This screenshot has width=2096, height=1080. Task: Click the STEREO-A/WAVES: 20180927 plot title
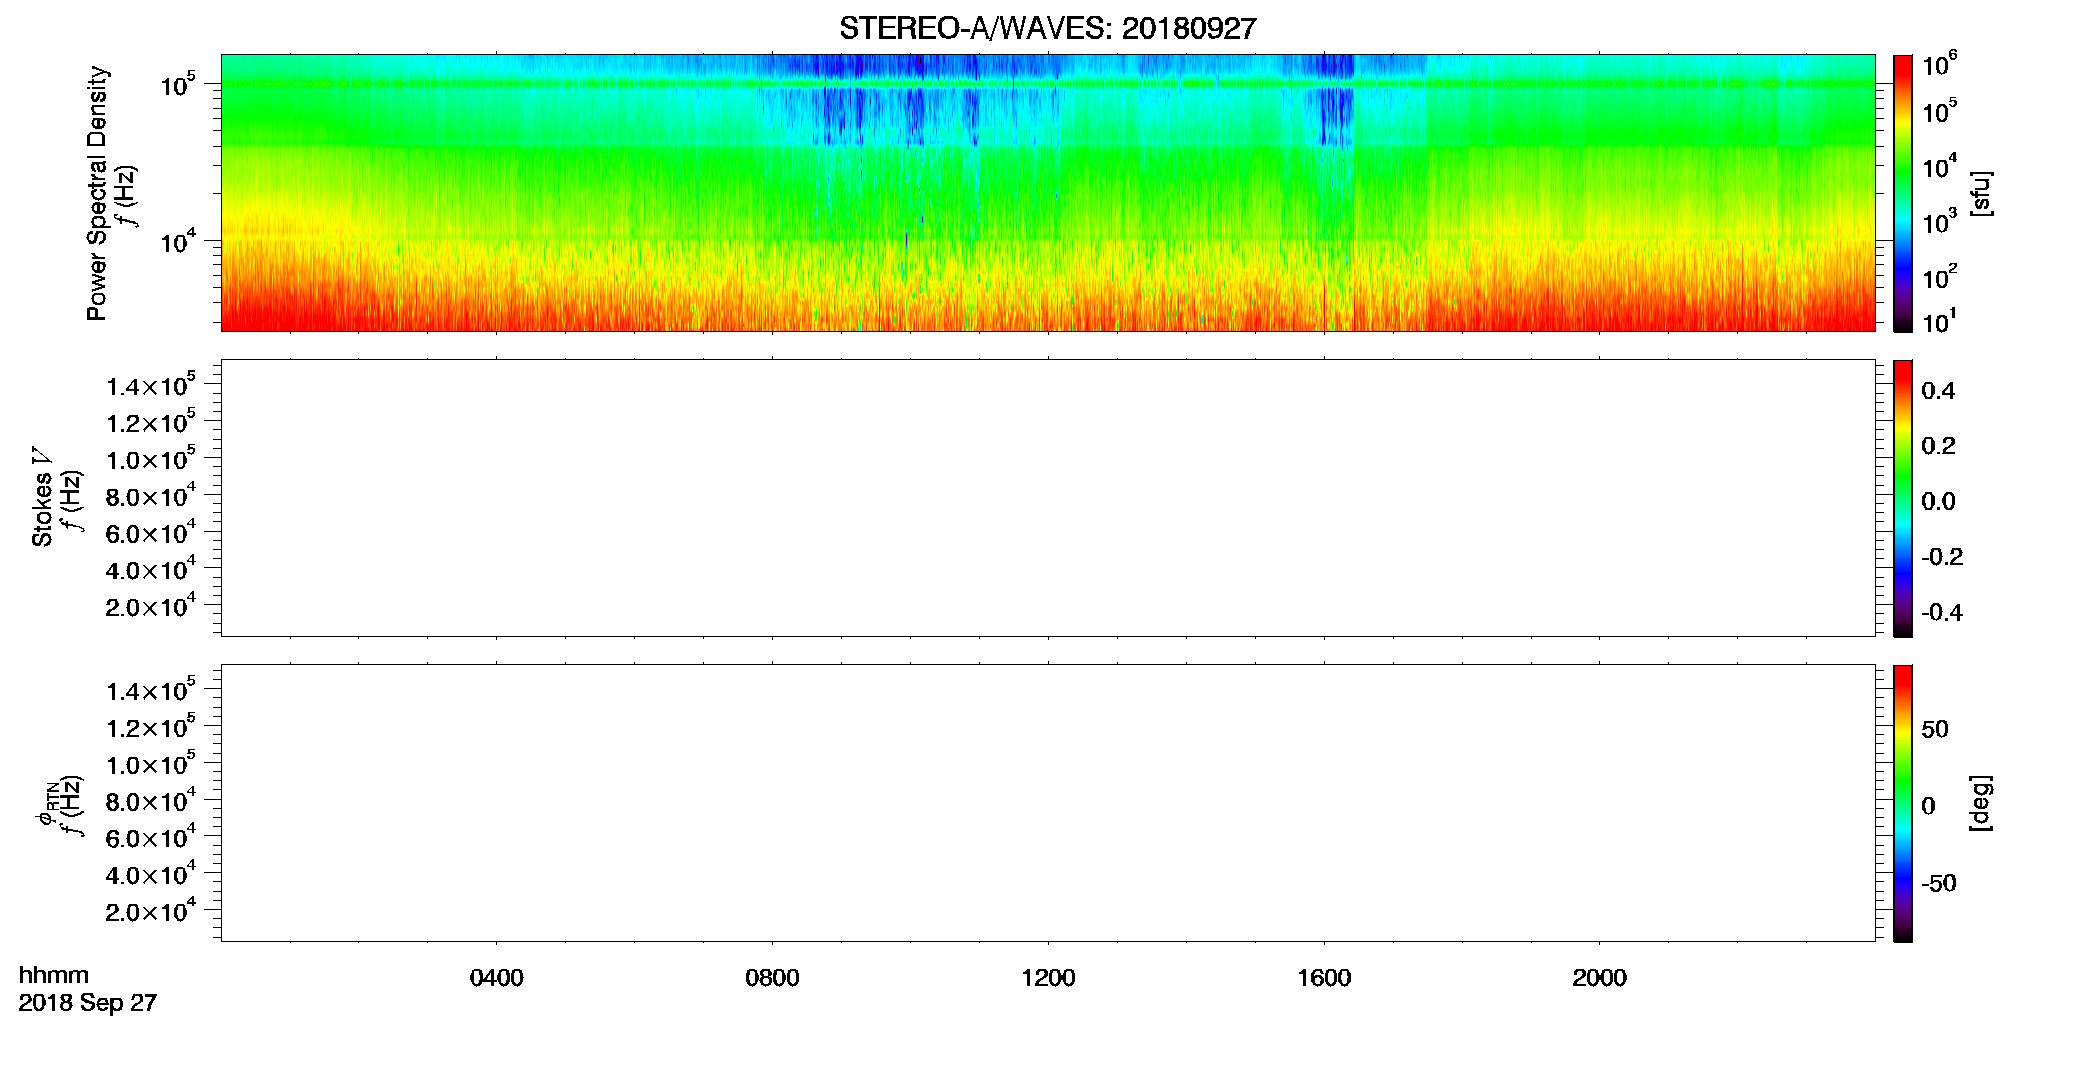pos(1047,28)
